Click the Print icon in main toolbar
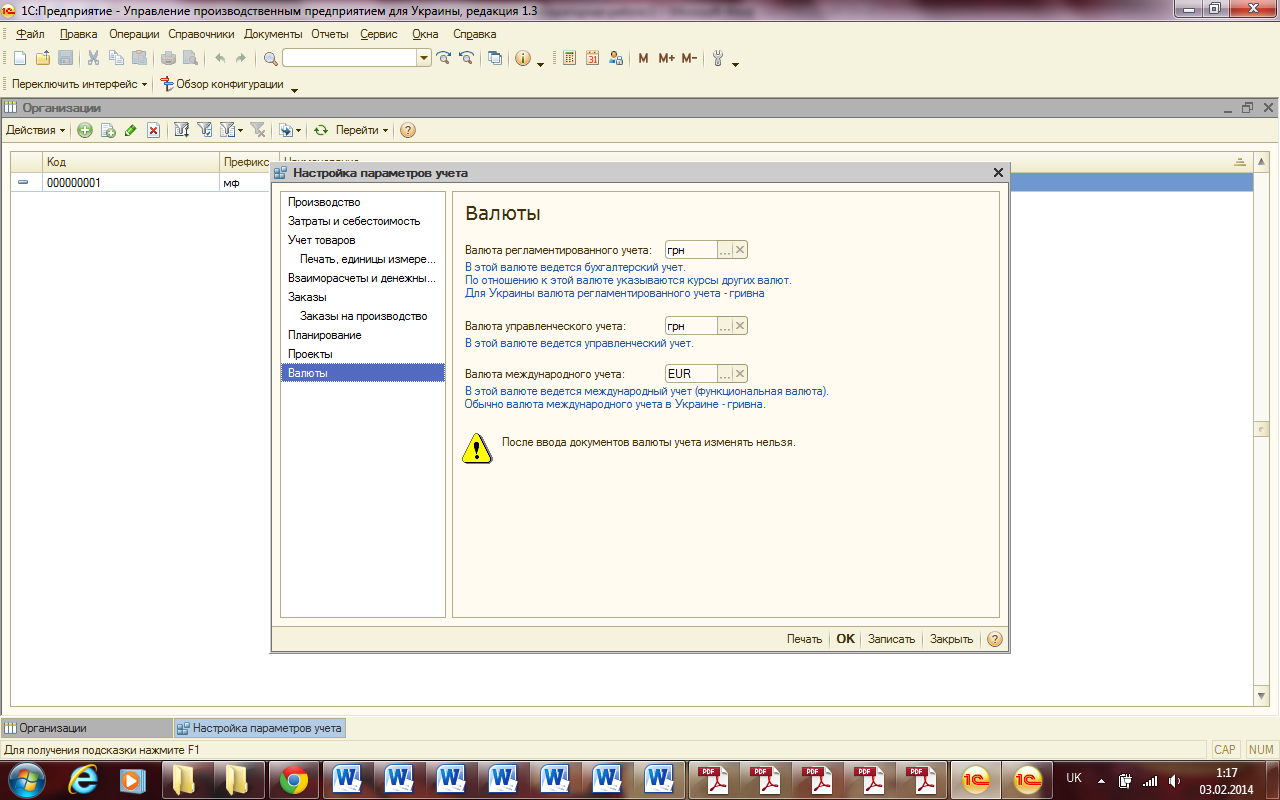The height and width of the screenshot is (800, 1280). [168, 58]
